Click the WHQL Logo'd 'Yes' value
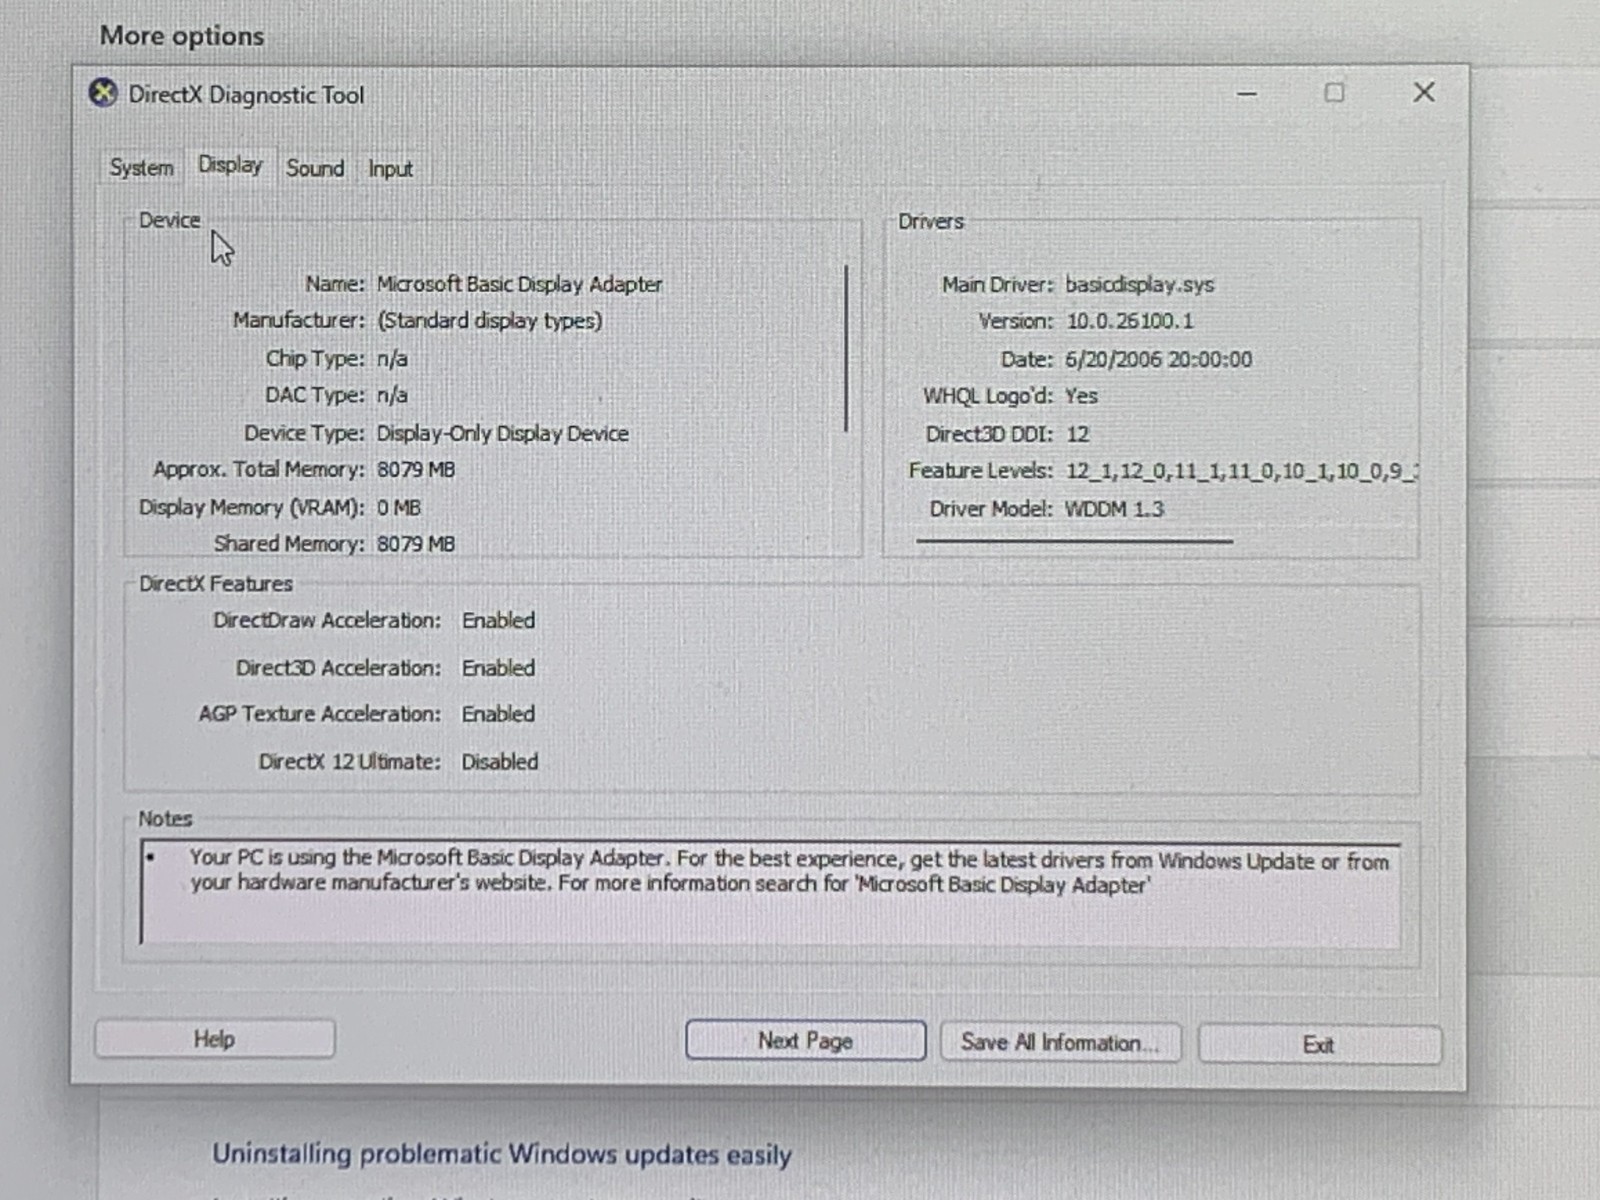 click(1081, 396)
